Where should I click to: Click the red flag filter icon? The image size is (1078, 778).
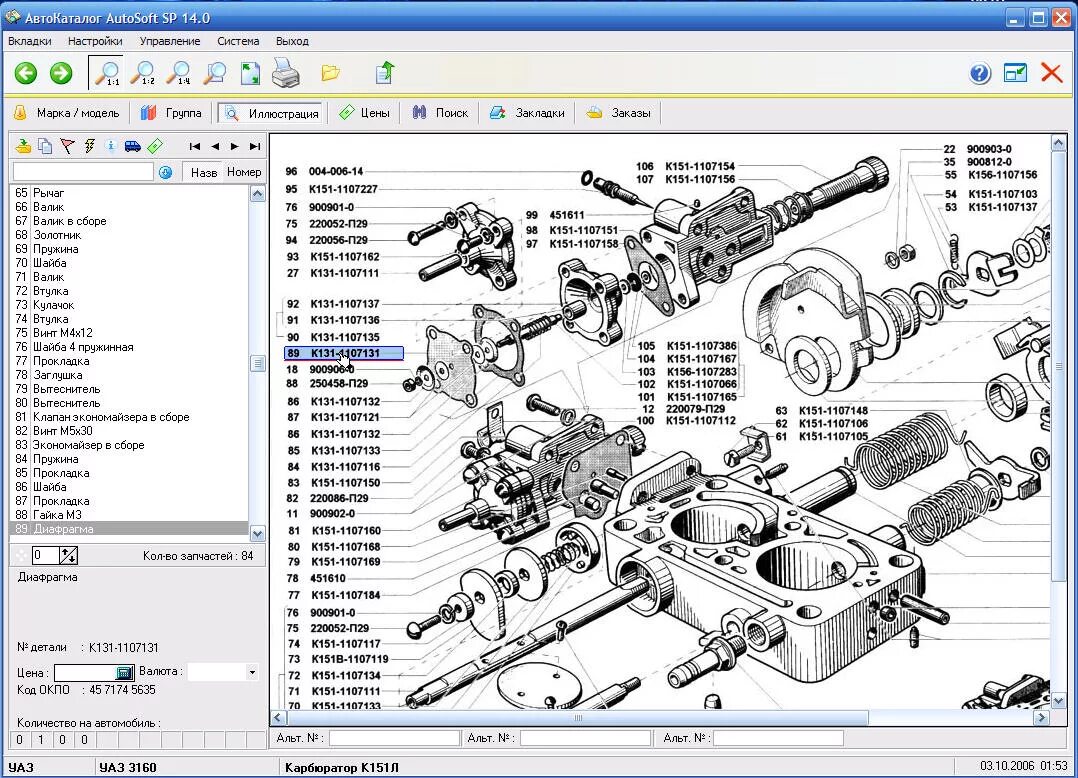pos(67,146)
